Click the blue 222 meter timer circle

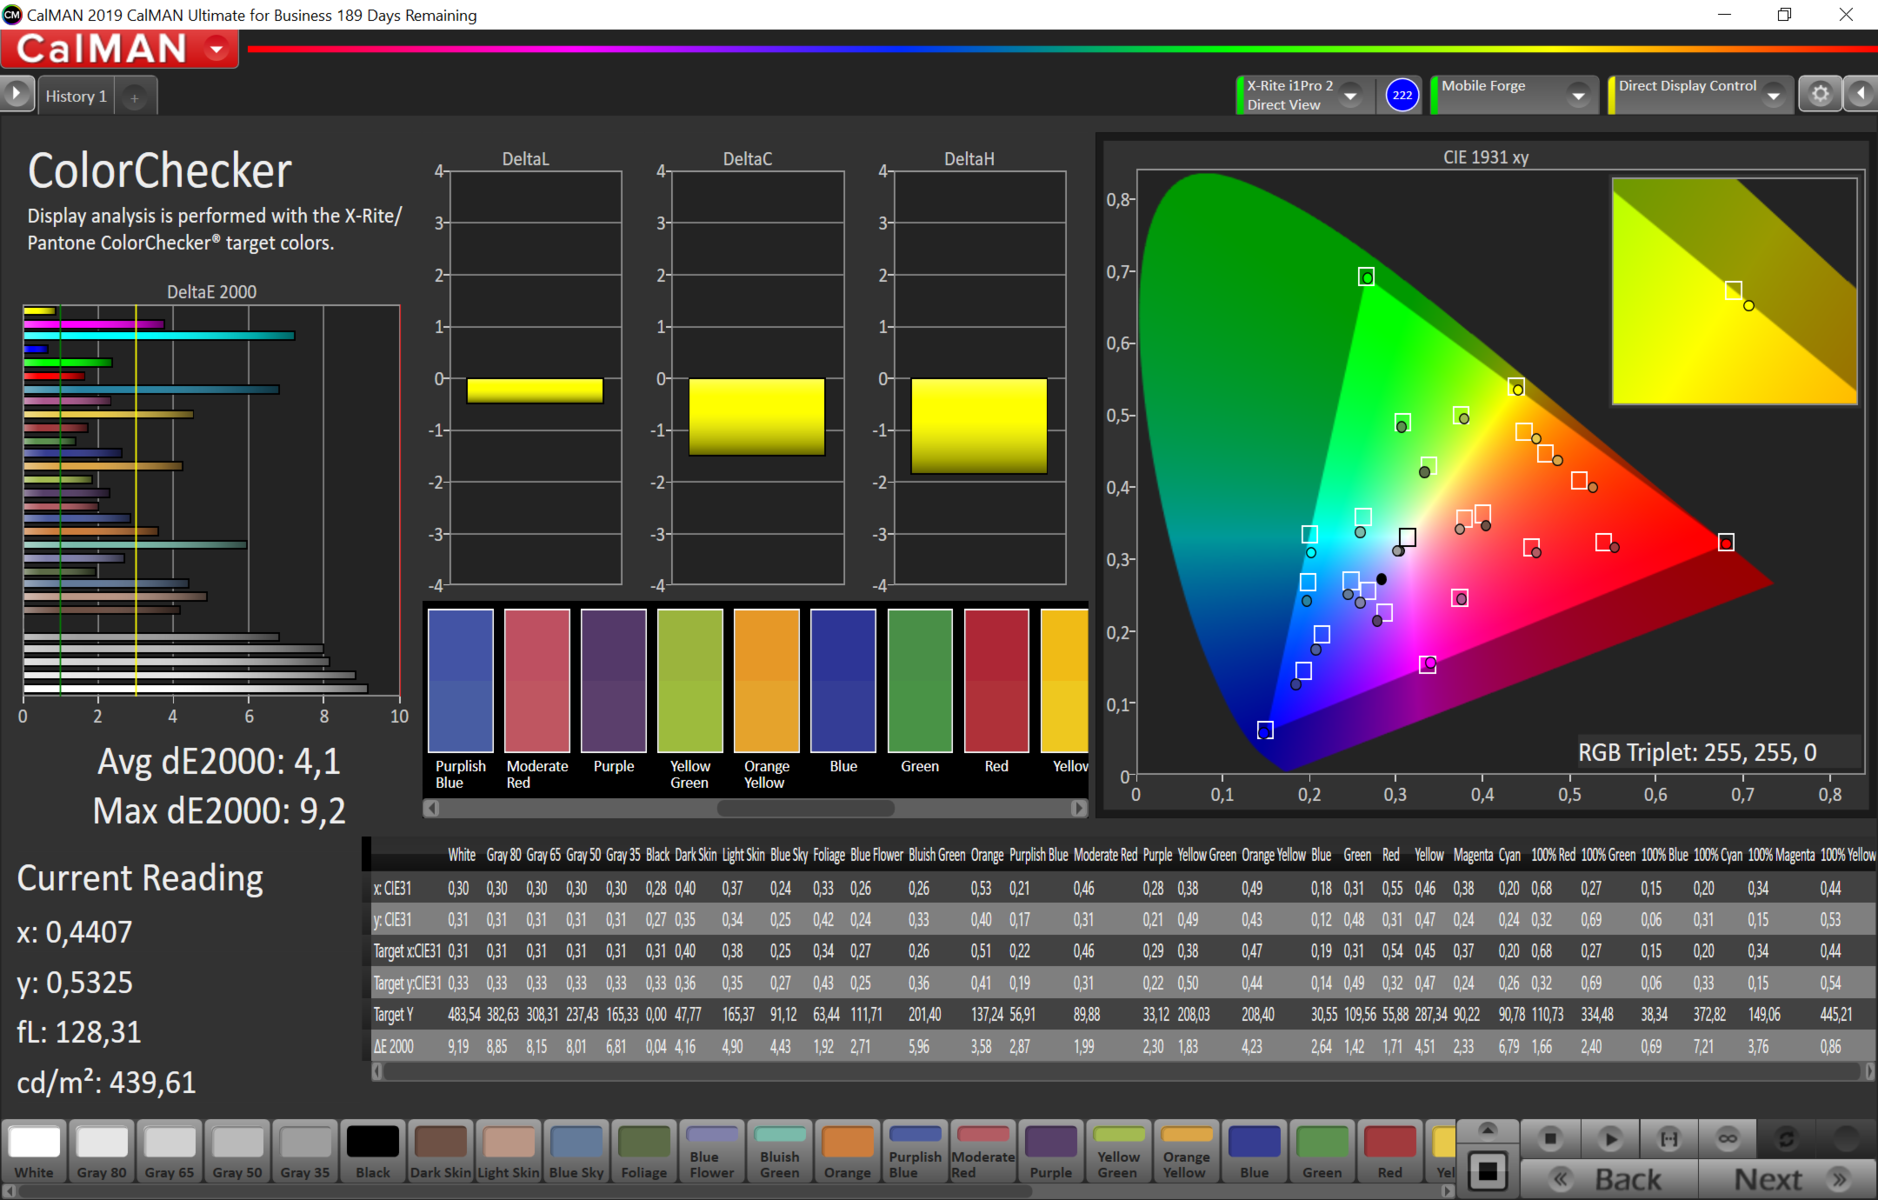(x=1402, y=95)
